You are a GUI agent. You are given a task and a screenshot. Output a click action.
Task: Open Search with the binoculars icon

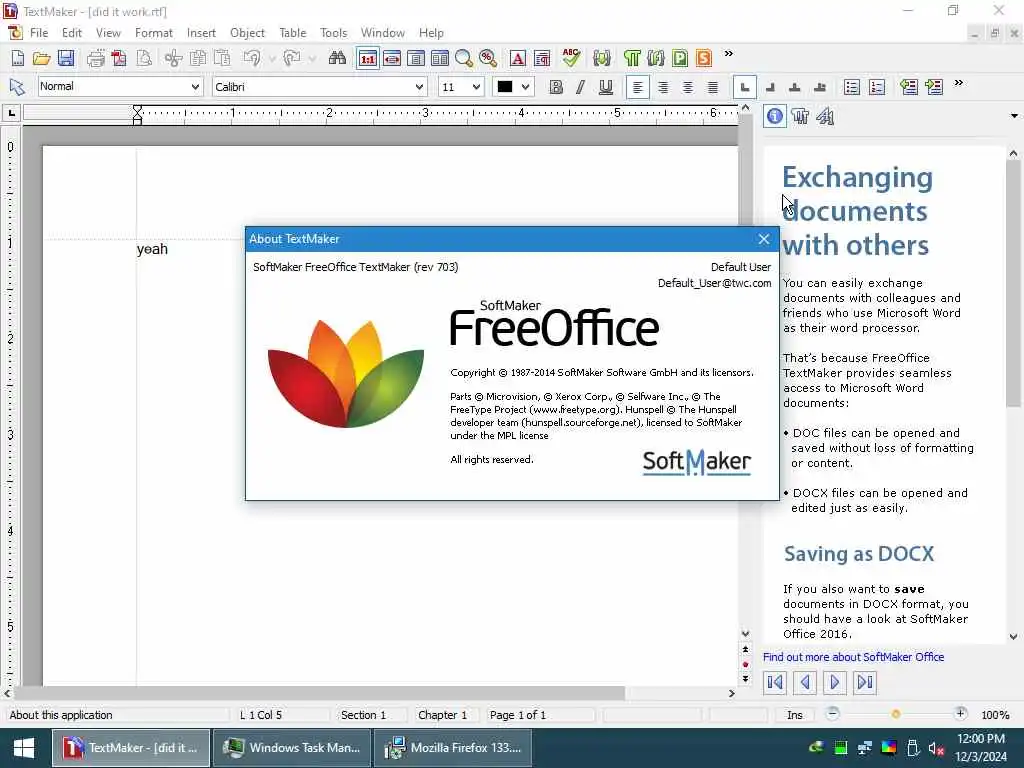337,58
